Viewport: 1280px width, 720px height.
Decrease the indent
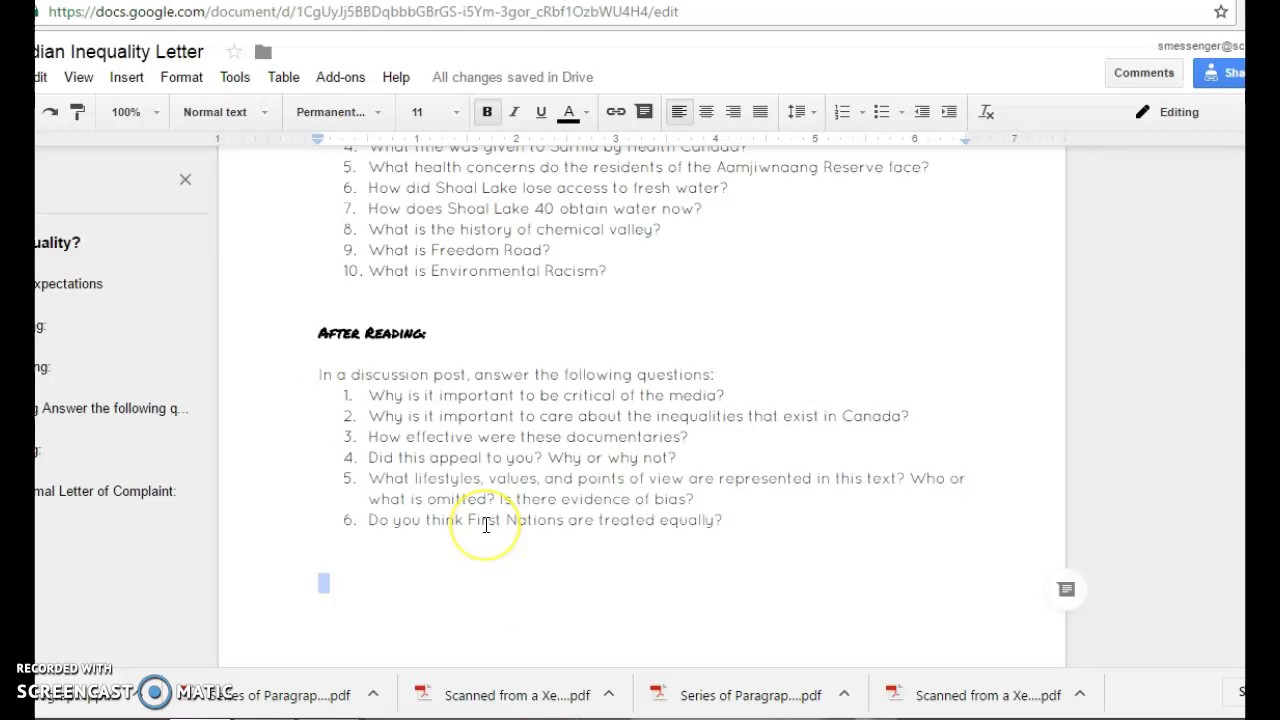922,112
